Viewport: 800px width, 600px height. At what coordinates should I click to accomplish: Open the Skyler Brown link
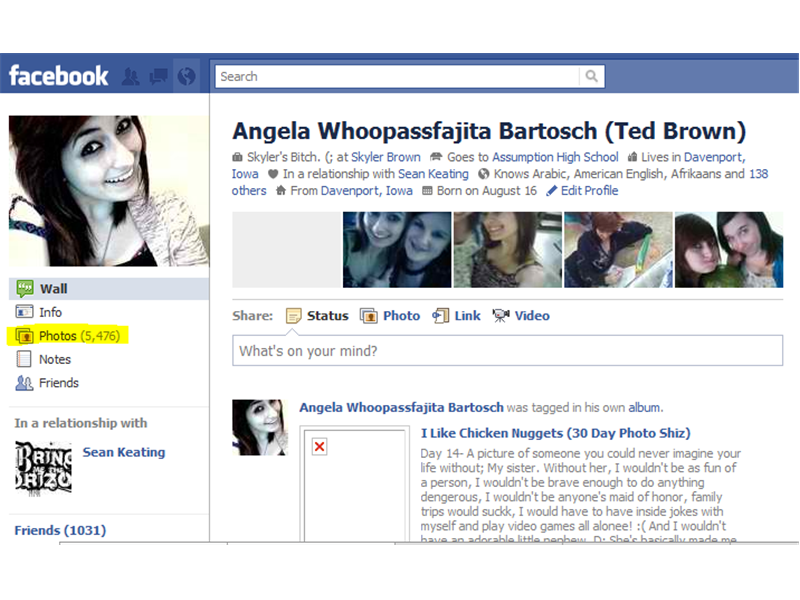tap(386, 157)
